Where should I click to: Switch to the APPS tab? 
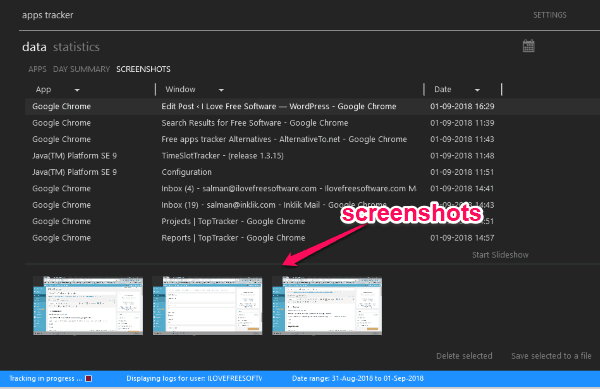coord(37,69)
